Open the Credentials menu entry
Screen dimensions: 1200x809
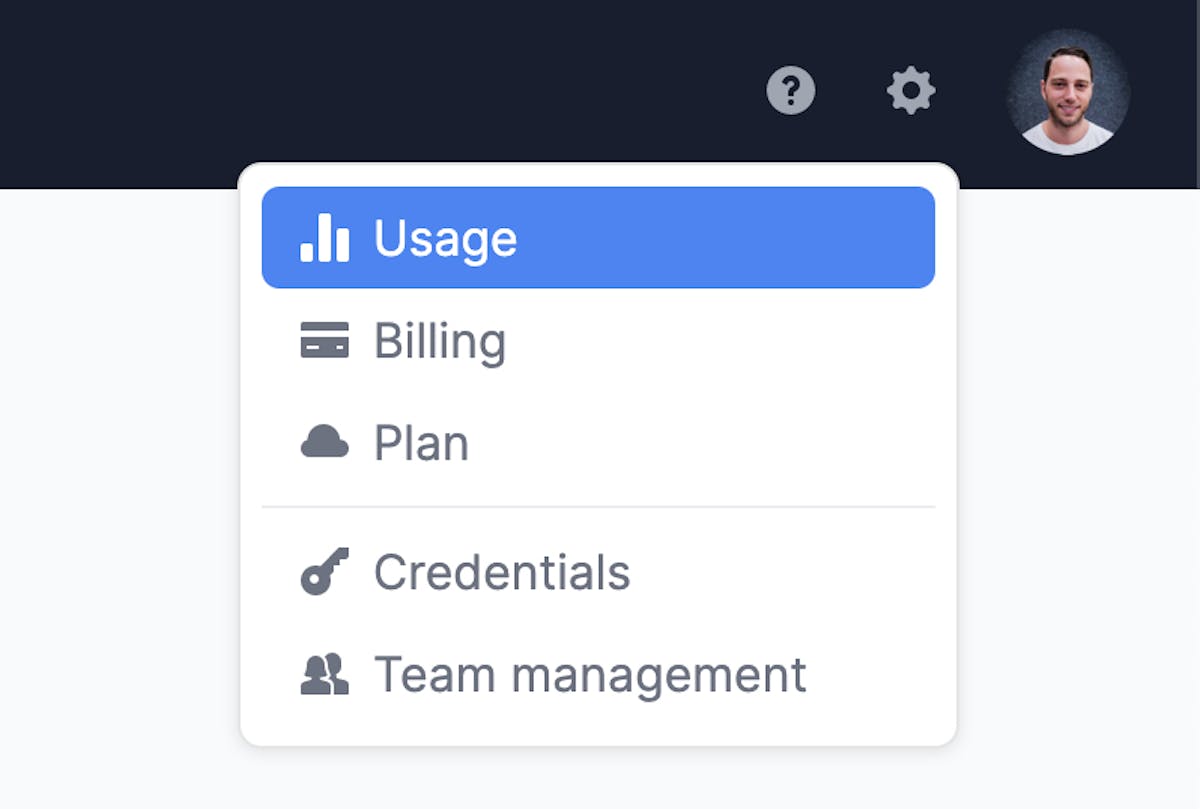598,572
